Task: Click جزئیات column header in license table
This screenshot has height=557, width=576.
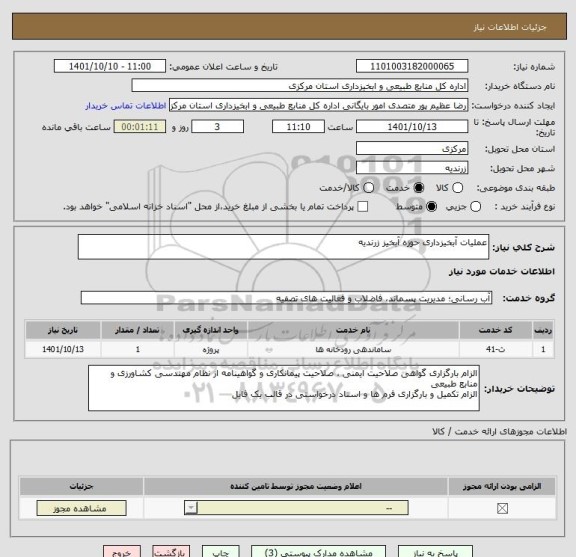Action: click(82, 486)
